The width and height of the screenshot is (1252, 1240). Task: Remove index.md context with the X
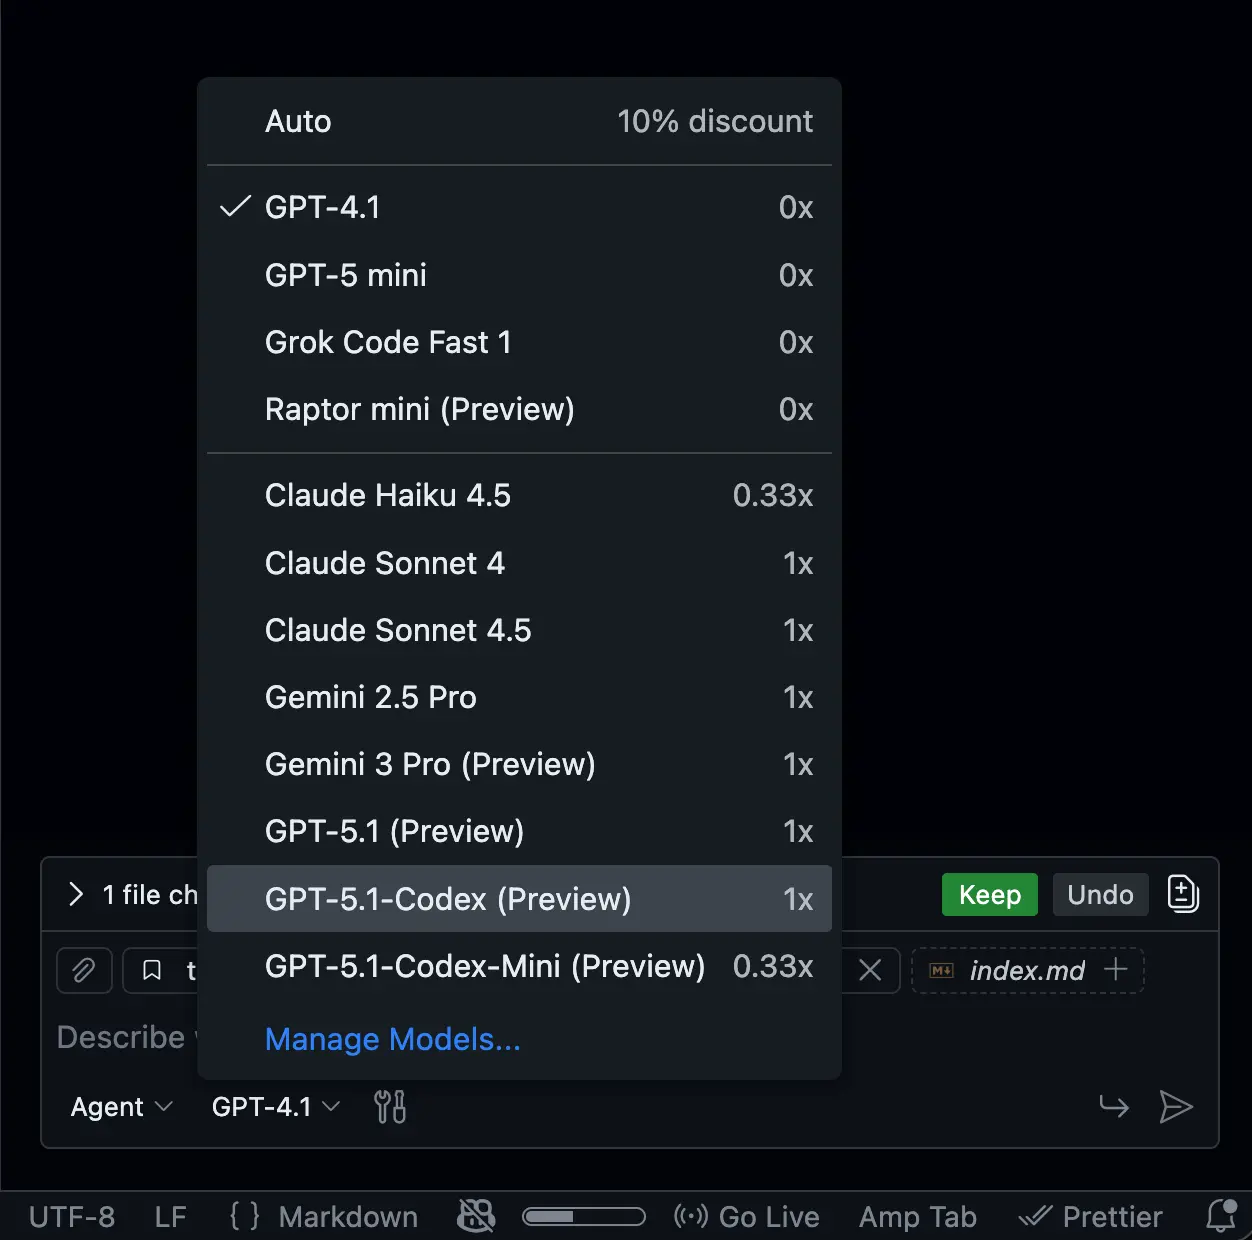[869, 970]
